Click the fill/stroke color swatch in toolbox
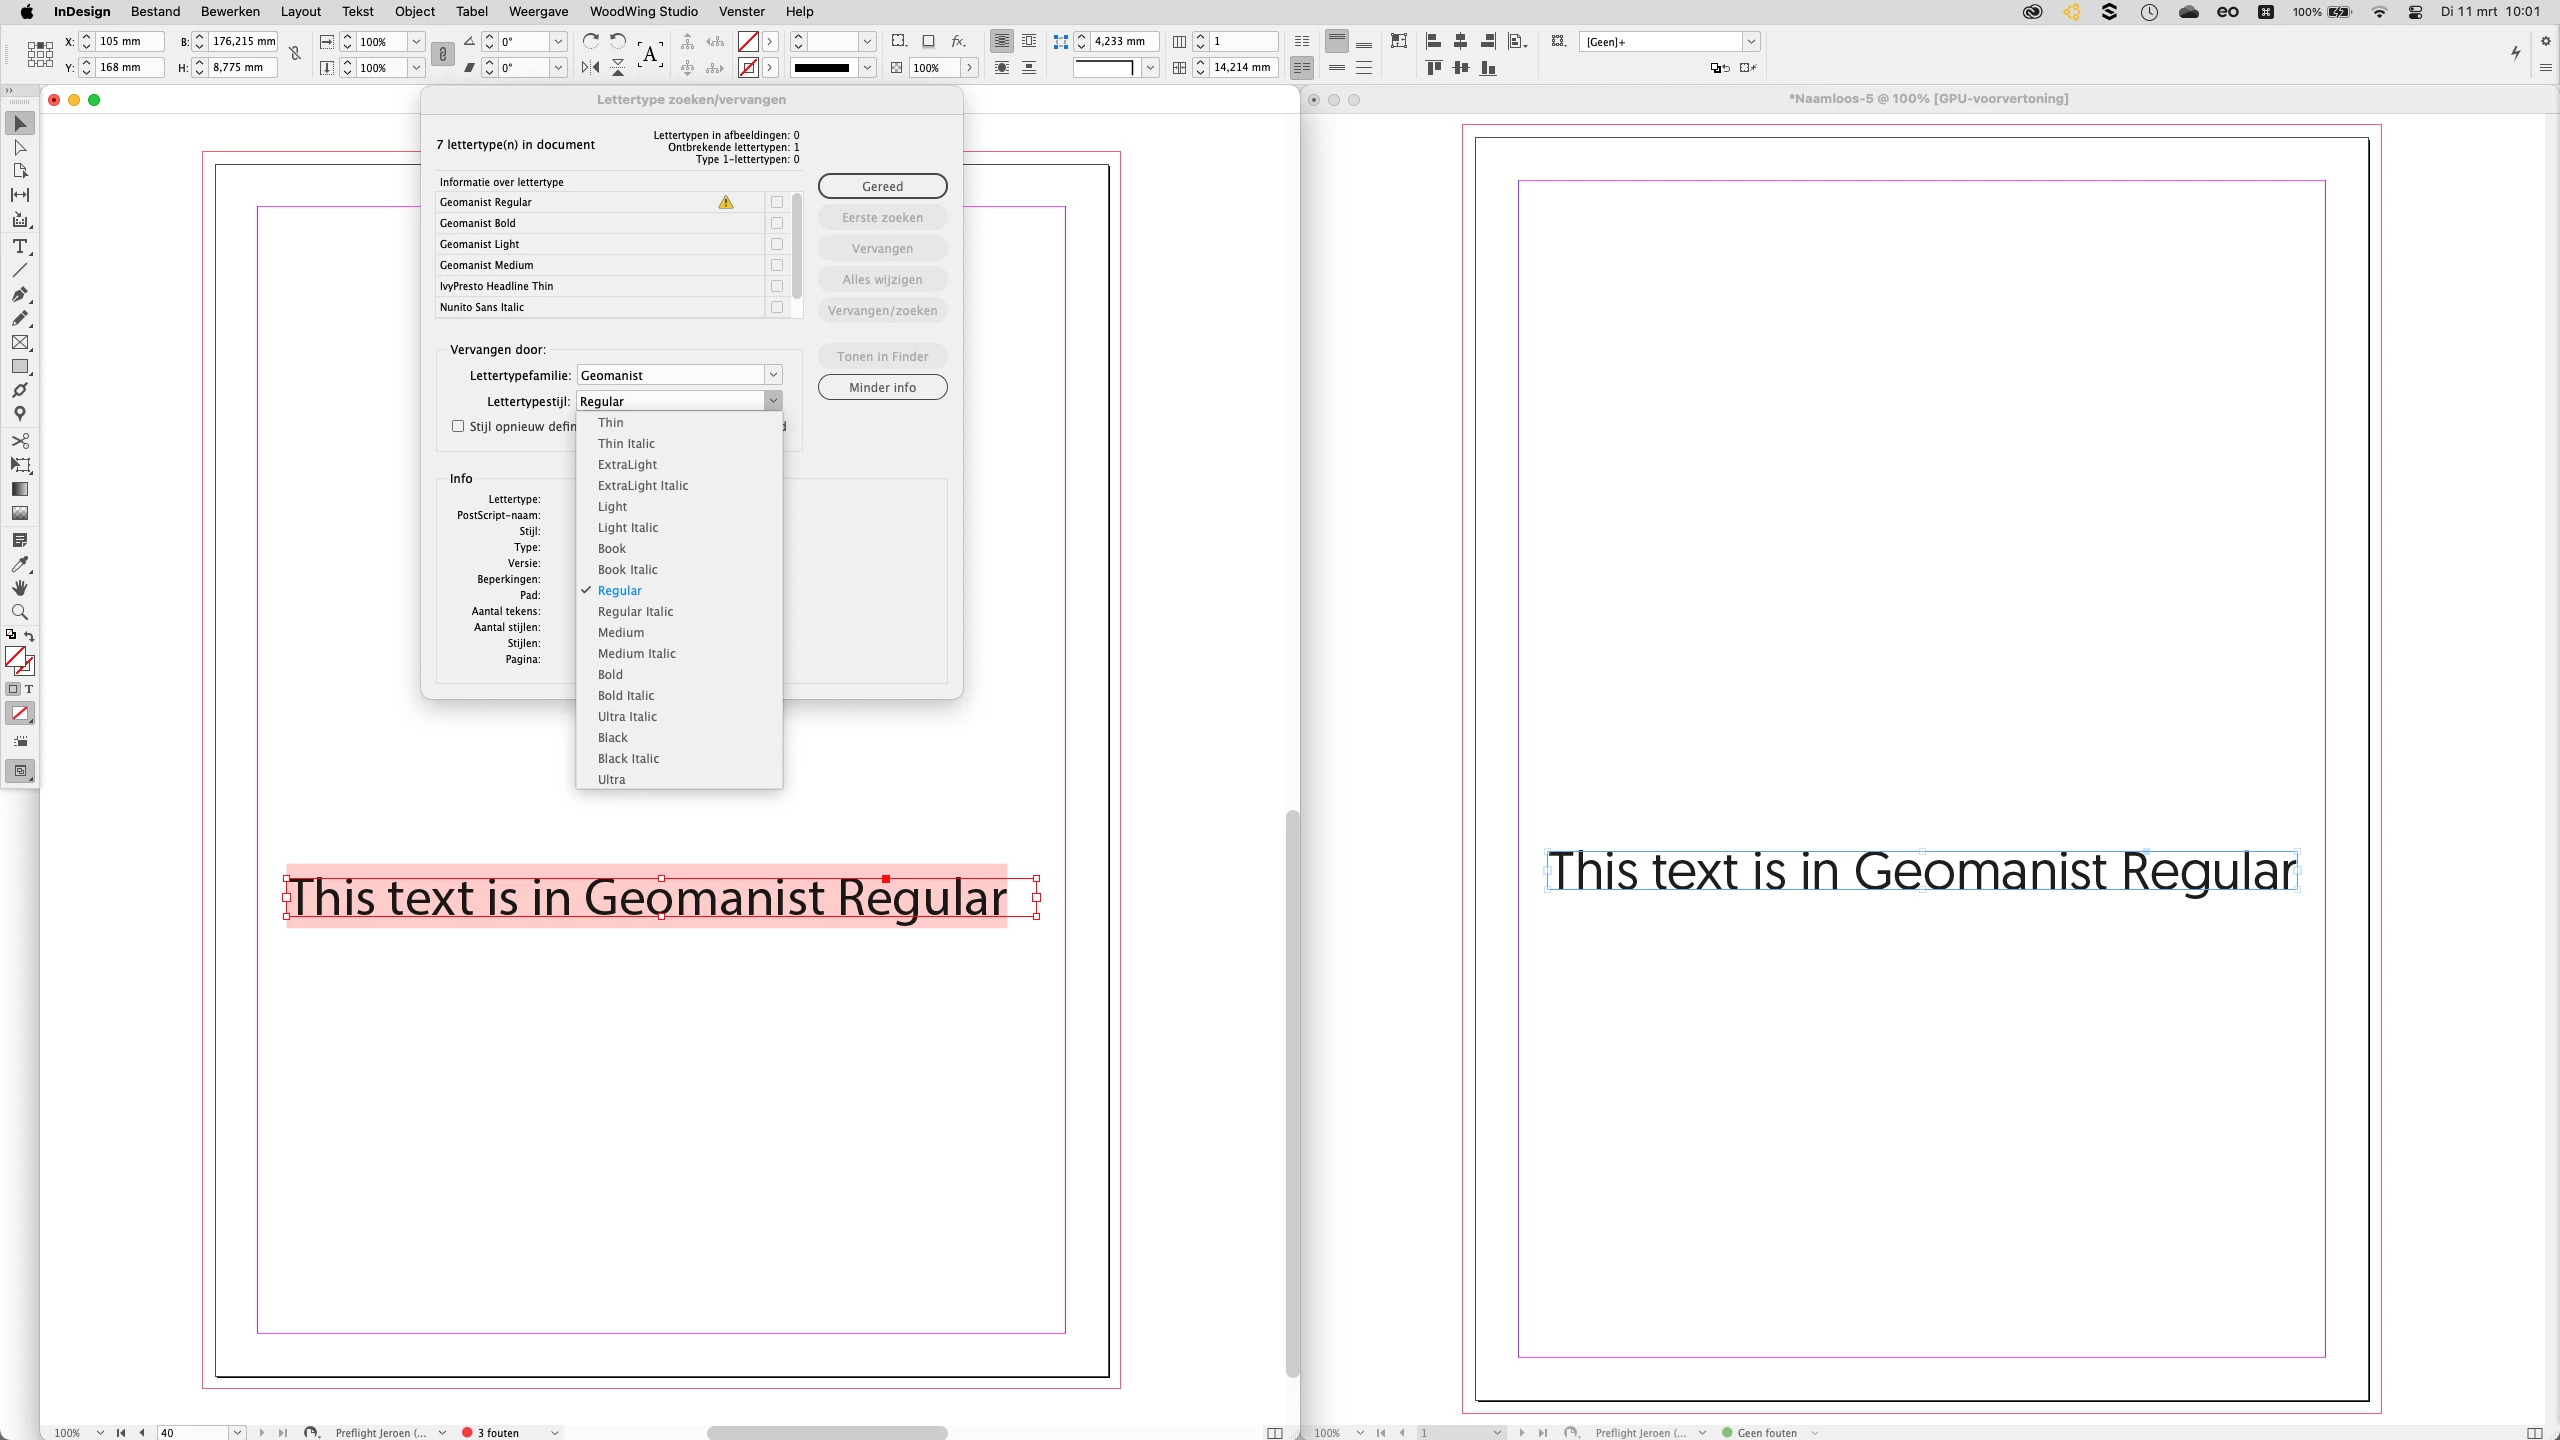Image resolution: width=2560 pixels, height=1440 pixels. coord(17,658)
